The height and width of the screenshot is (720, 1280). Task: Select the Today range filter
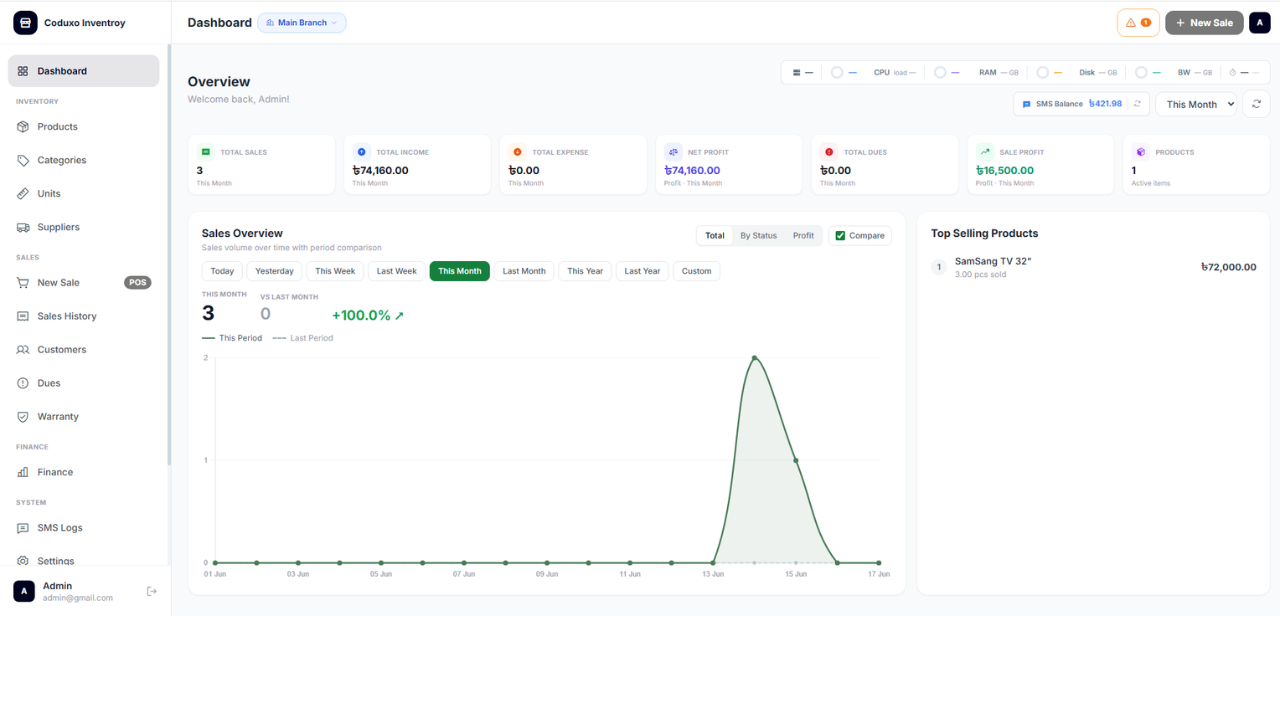point(222,271)
